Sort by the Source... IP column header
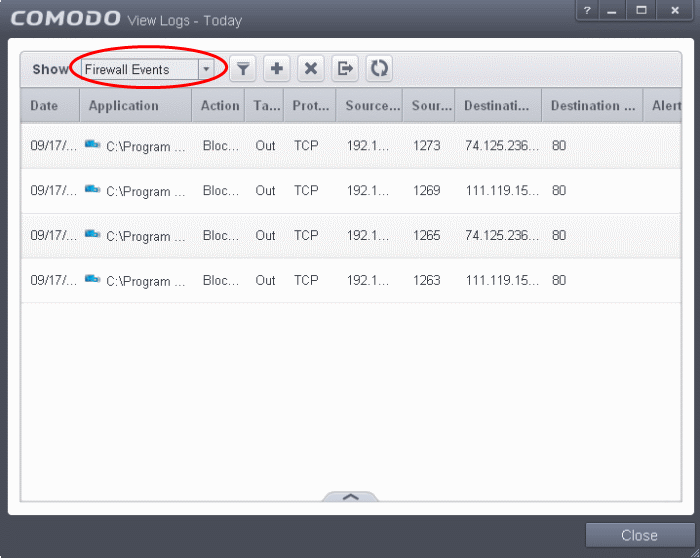This screenshot has height=558, width=700. click(370, 106)
